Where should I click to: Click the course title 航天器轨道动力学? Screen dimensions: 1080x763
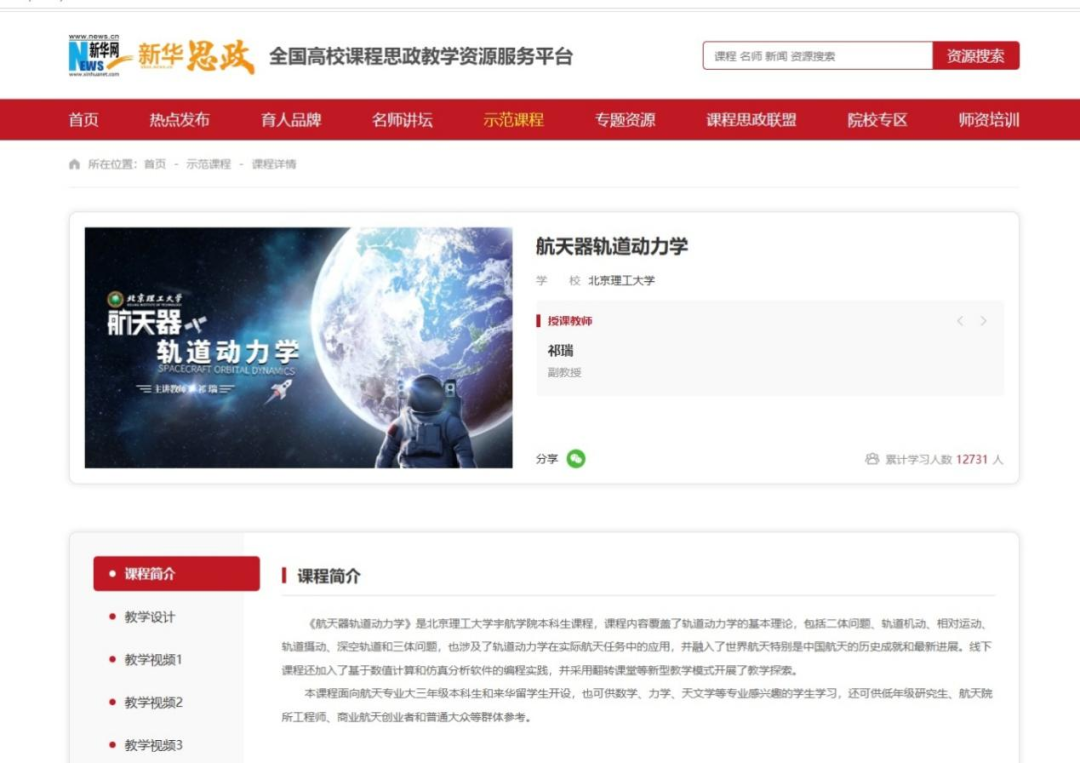coord(612,246)
